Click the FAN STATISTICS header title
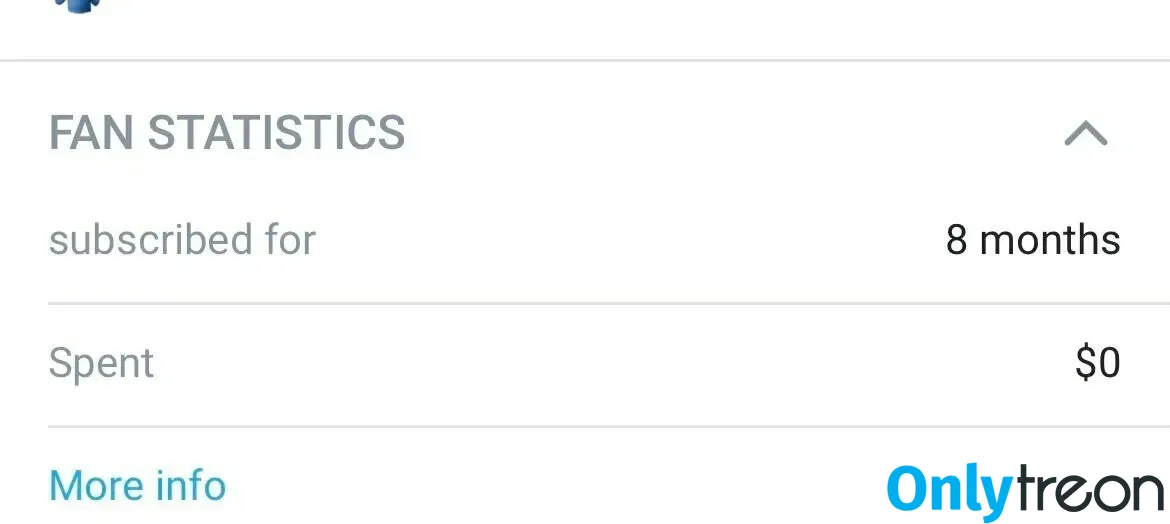This screenshot has width=1170, height=524. [x=227, y=133]
